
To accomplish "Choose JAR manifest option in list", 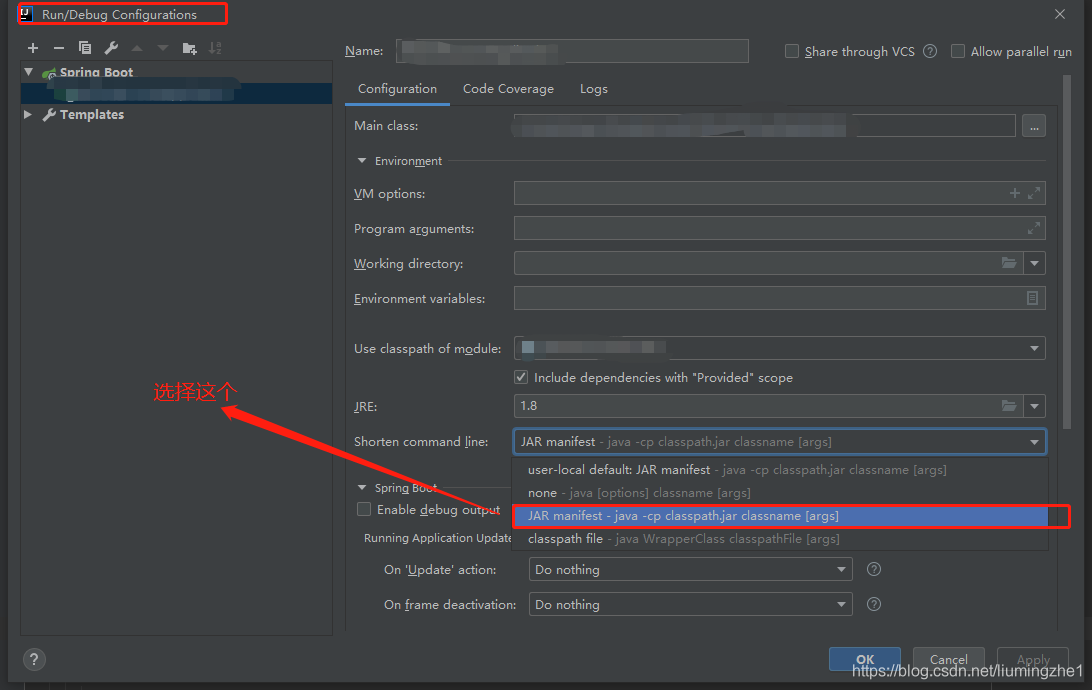I will click(780, 516).
